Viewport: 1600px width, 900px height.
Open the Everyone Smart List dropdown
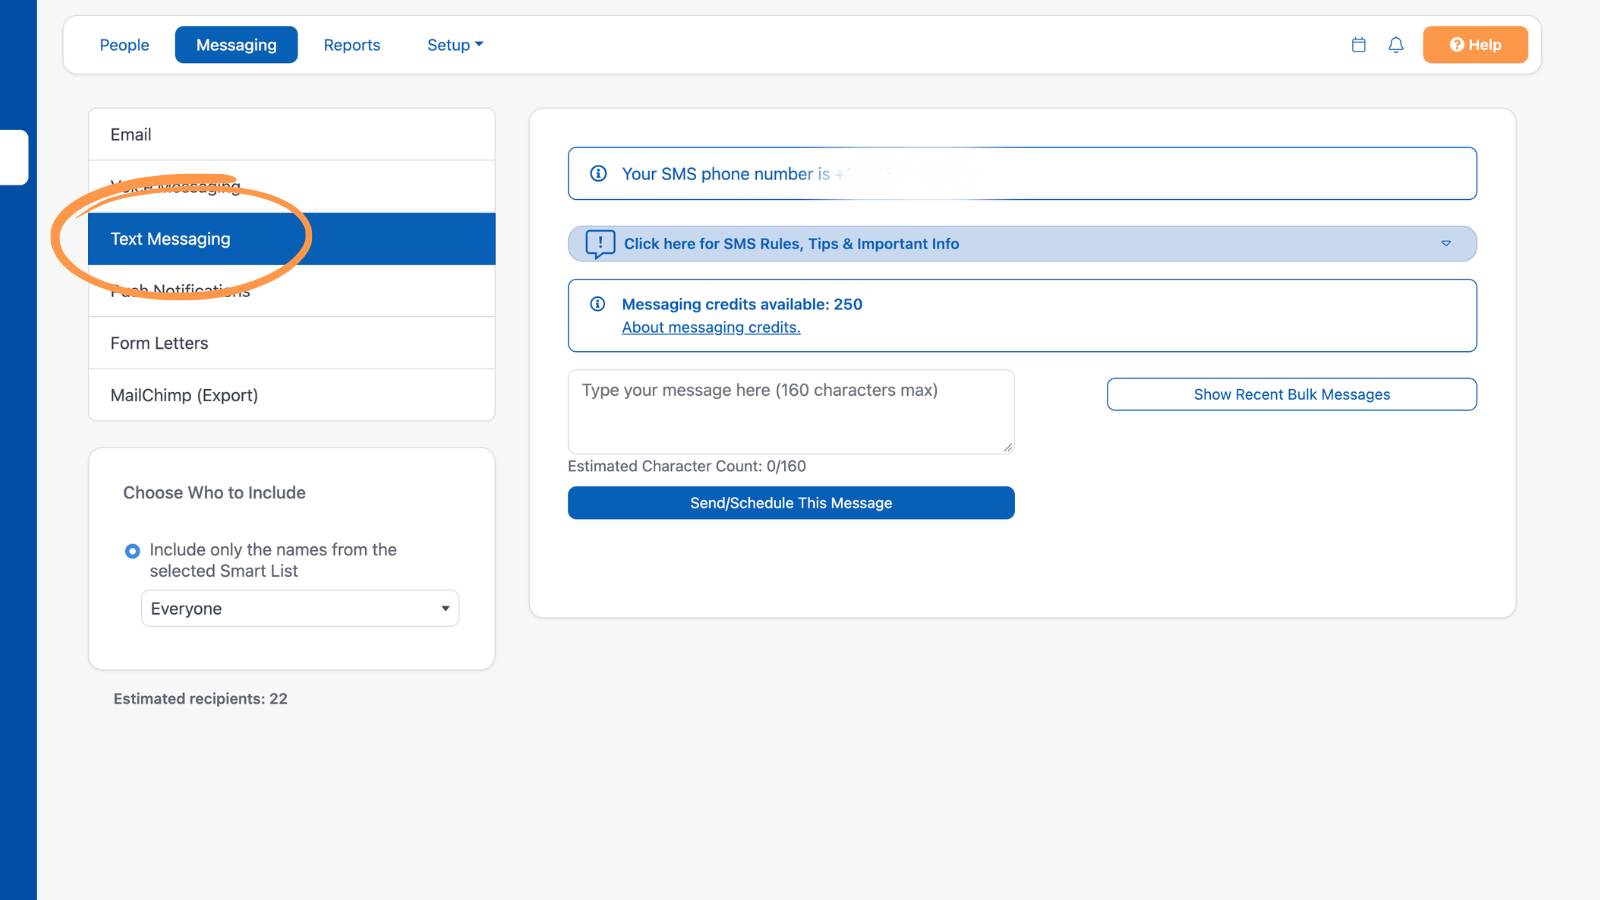coord(300,609)
